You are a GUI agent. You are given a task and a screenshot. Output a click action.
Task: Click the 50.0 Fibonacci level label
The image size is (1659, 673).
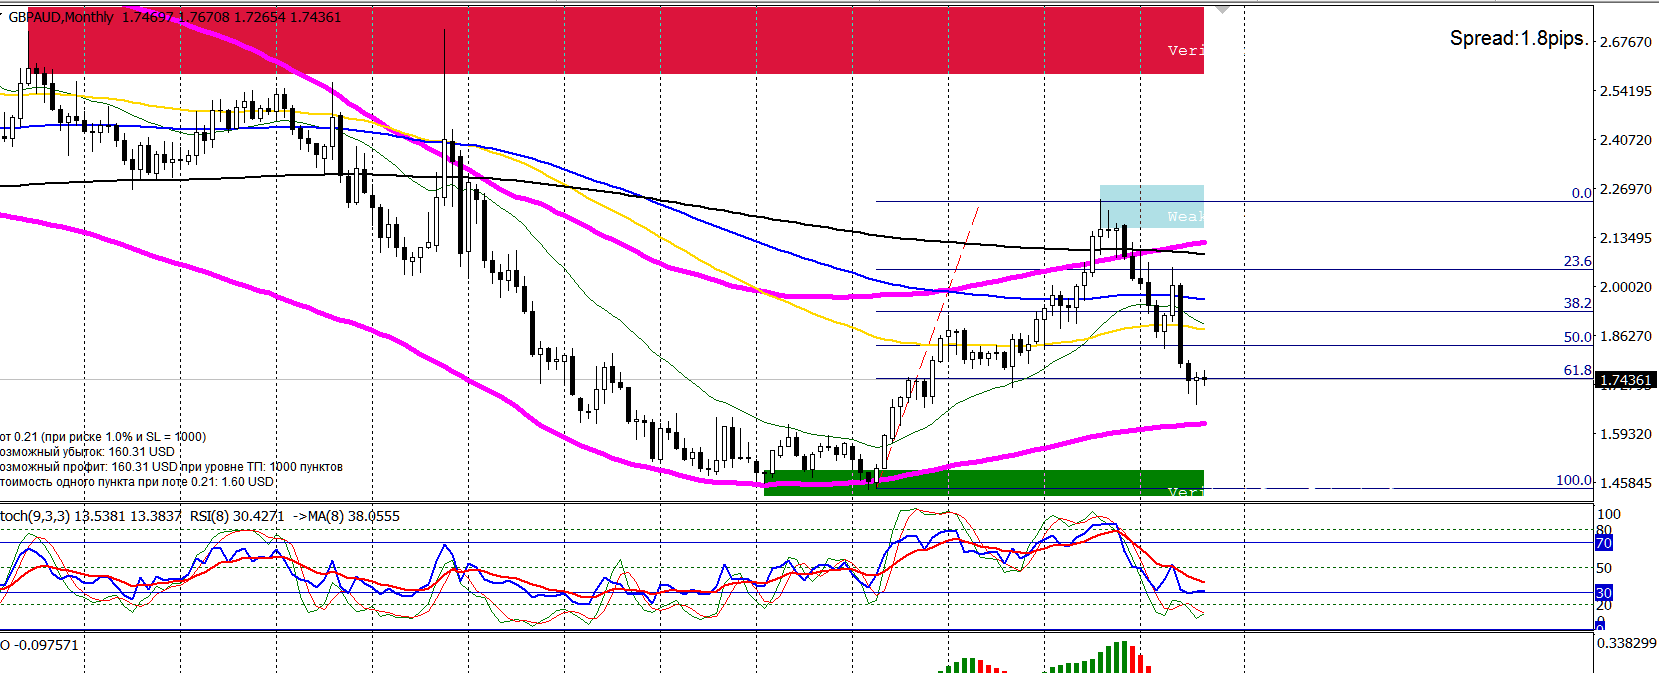point(1577,337)
